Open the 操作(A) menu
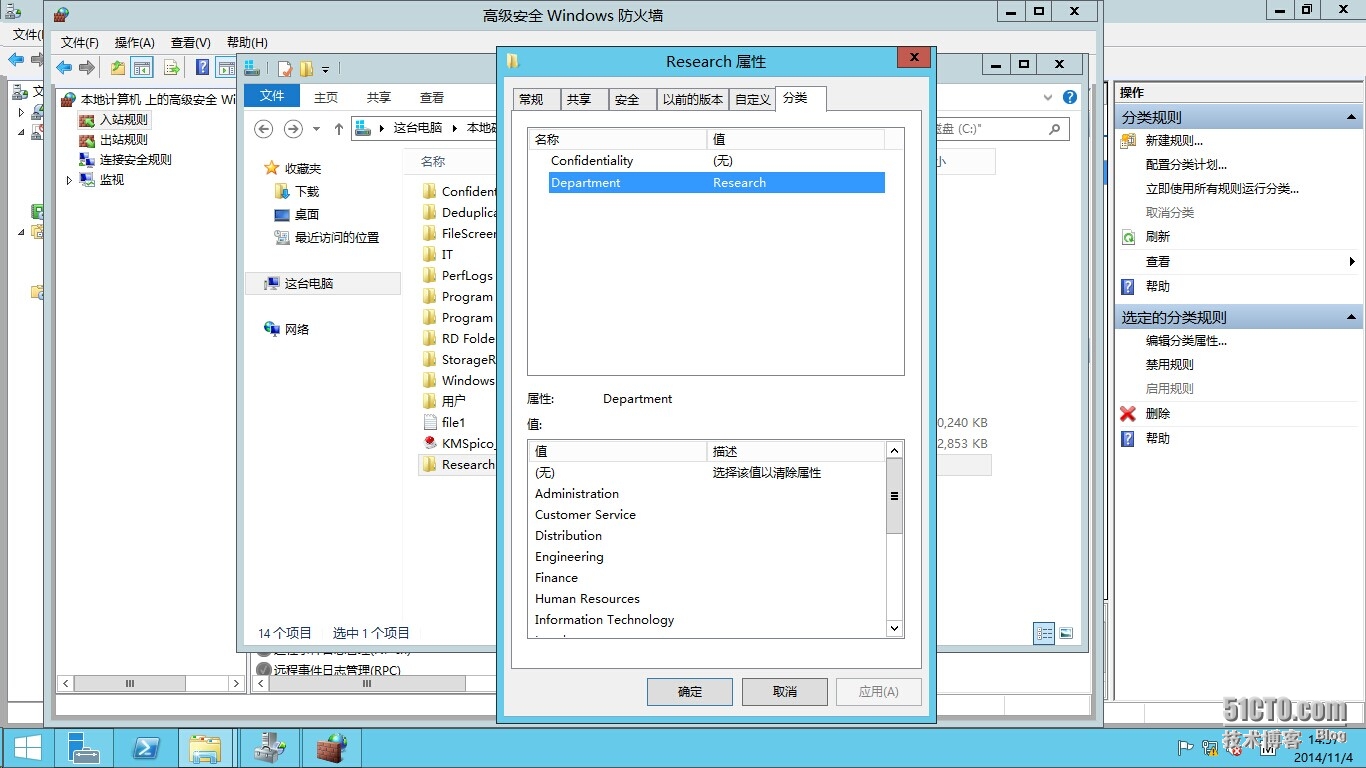This screenshot has height=768, width=1366. click(135, 43)
